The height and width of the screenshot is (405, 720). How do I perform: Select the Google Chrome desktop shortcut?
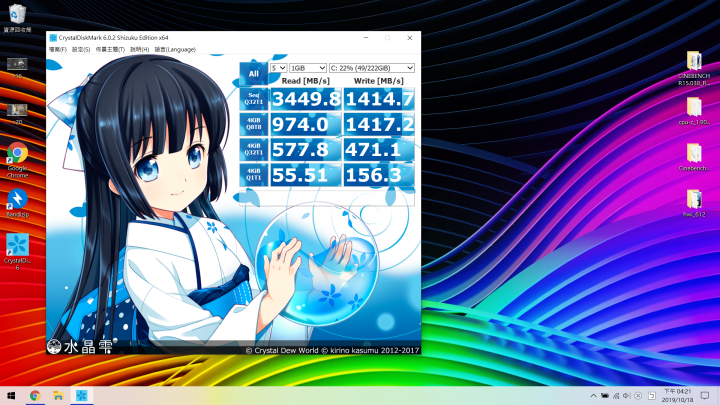pos(17,160)
